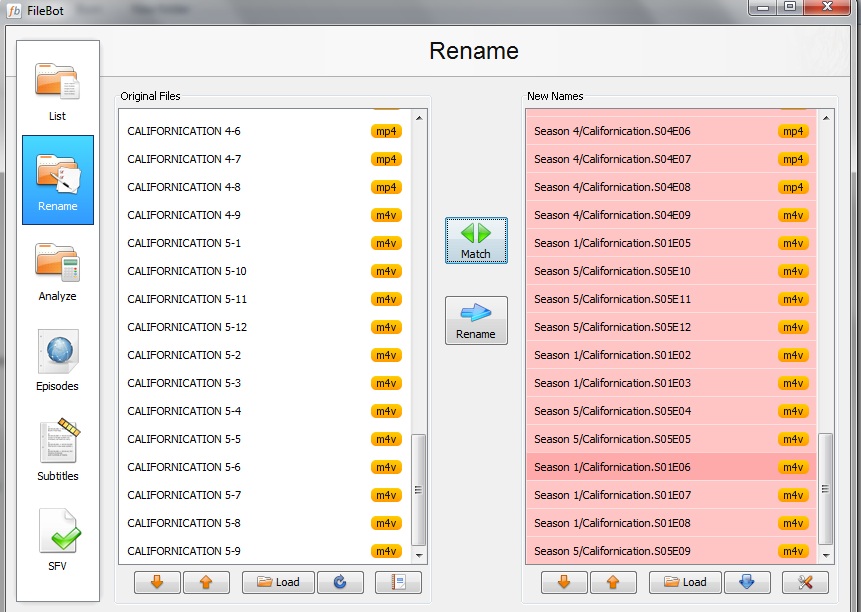The width and height of the screenshot is (861, 612).
Task: Select new name Californication.S05E12
Action: [672, 327]
